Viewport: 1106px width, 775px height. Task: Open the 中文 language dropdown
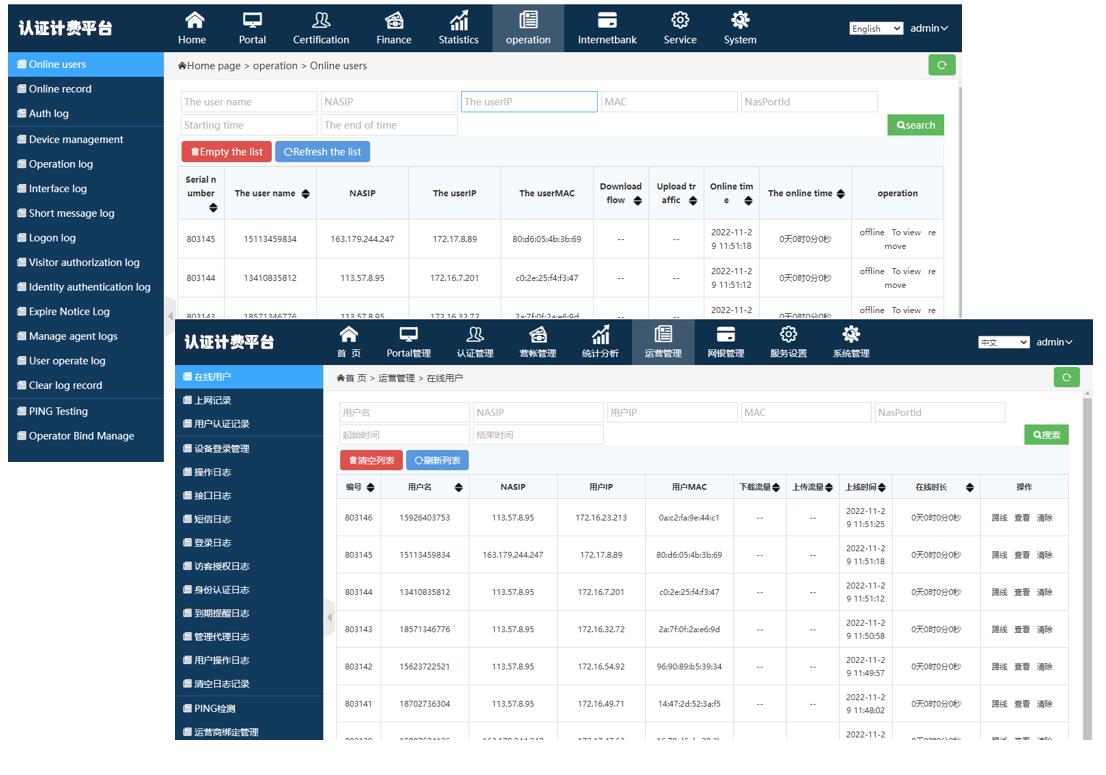coord(1003,342)
